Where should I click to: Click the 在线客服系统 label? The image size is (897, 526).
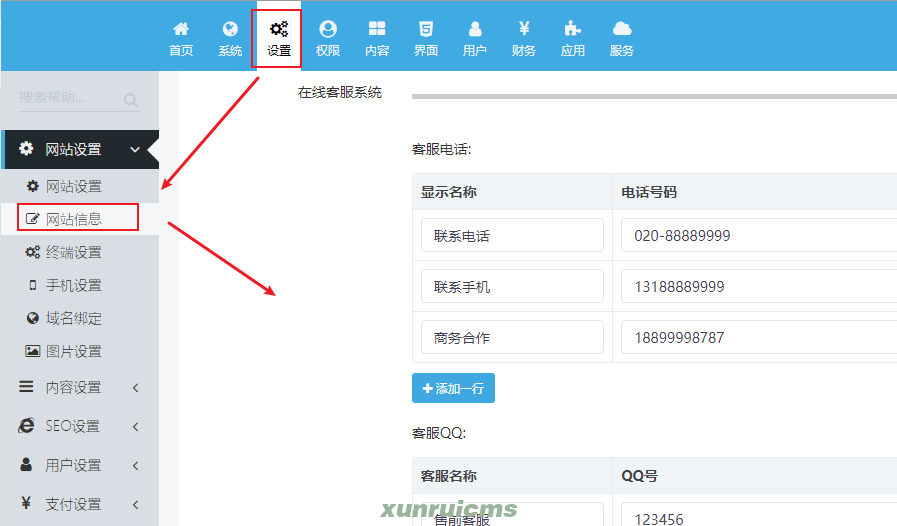click(x=340, y=92)
